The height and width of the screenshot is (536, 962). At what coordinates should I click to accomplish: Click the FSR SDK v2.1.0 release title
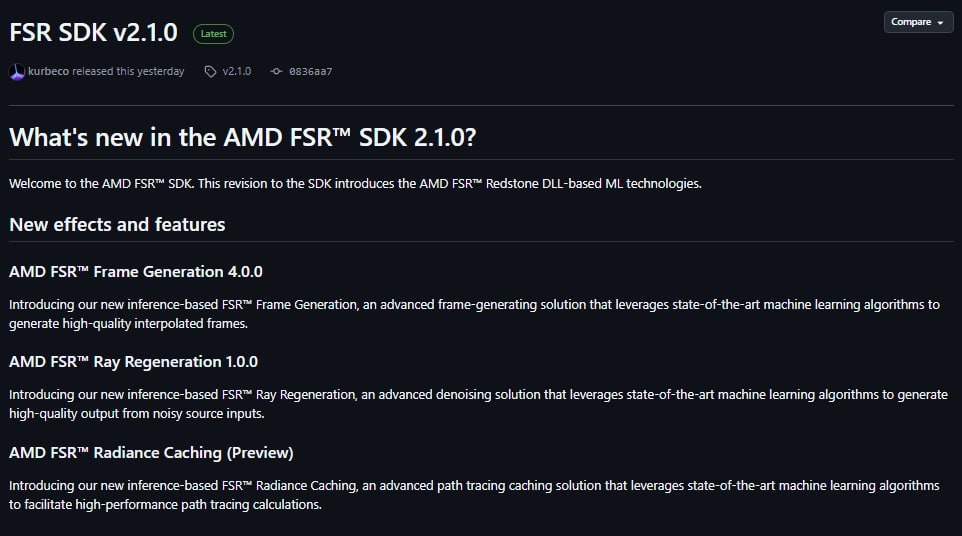tap(94, 33)
